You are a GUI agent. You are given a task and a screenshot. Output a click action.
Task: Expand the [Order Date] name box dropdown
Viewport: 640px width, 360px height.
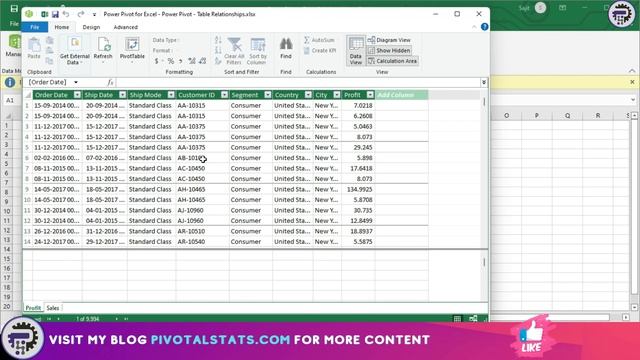[76, 82]
